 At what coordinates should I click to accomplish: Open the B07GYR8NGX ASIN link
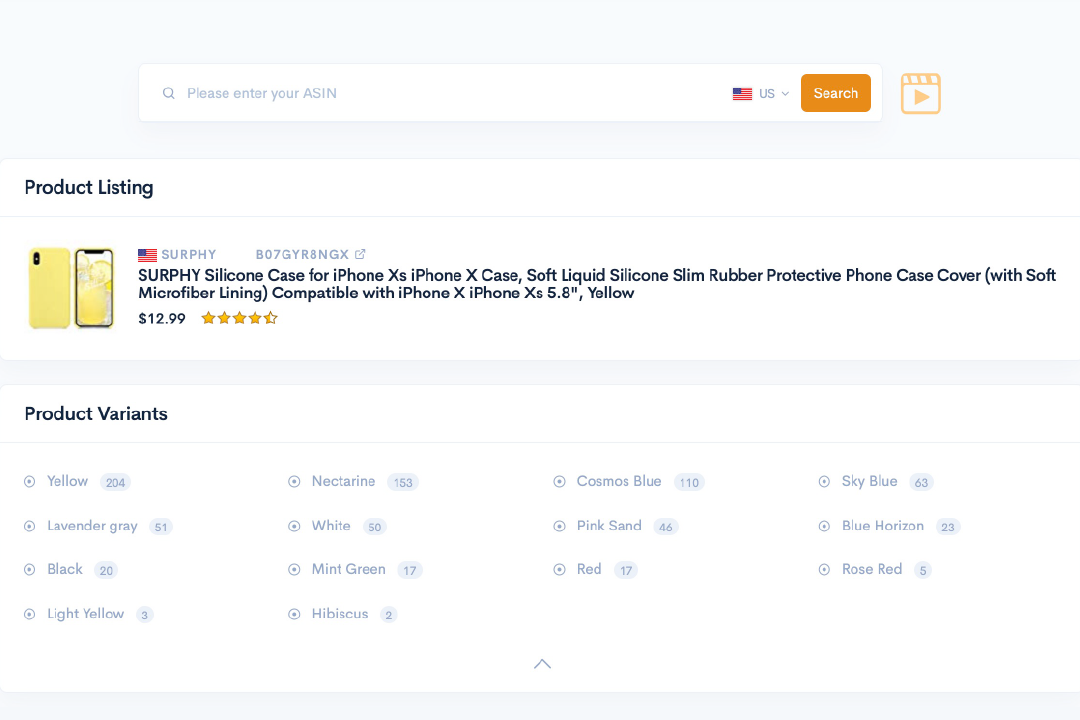coord(302,255)
